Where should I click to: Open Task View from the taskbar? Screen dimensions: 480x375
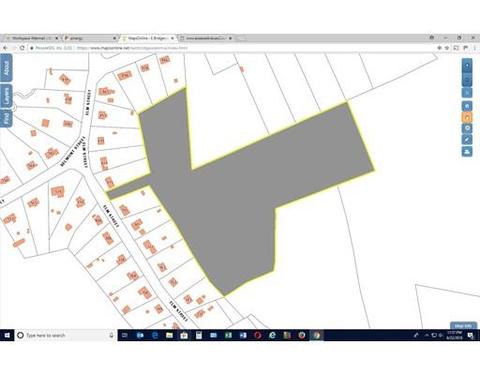125,335
